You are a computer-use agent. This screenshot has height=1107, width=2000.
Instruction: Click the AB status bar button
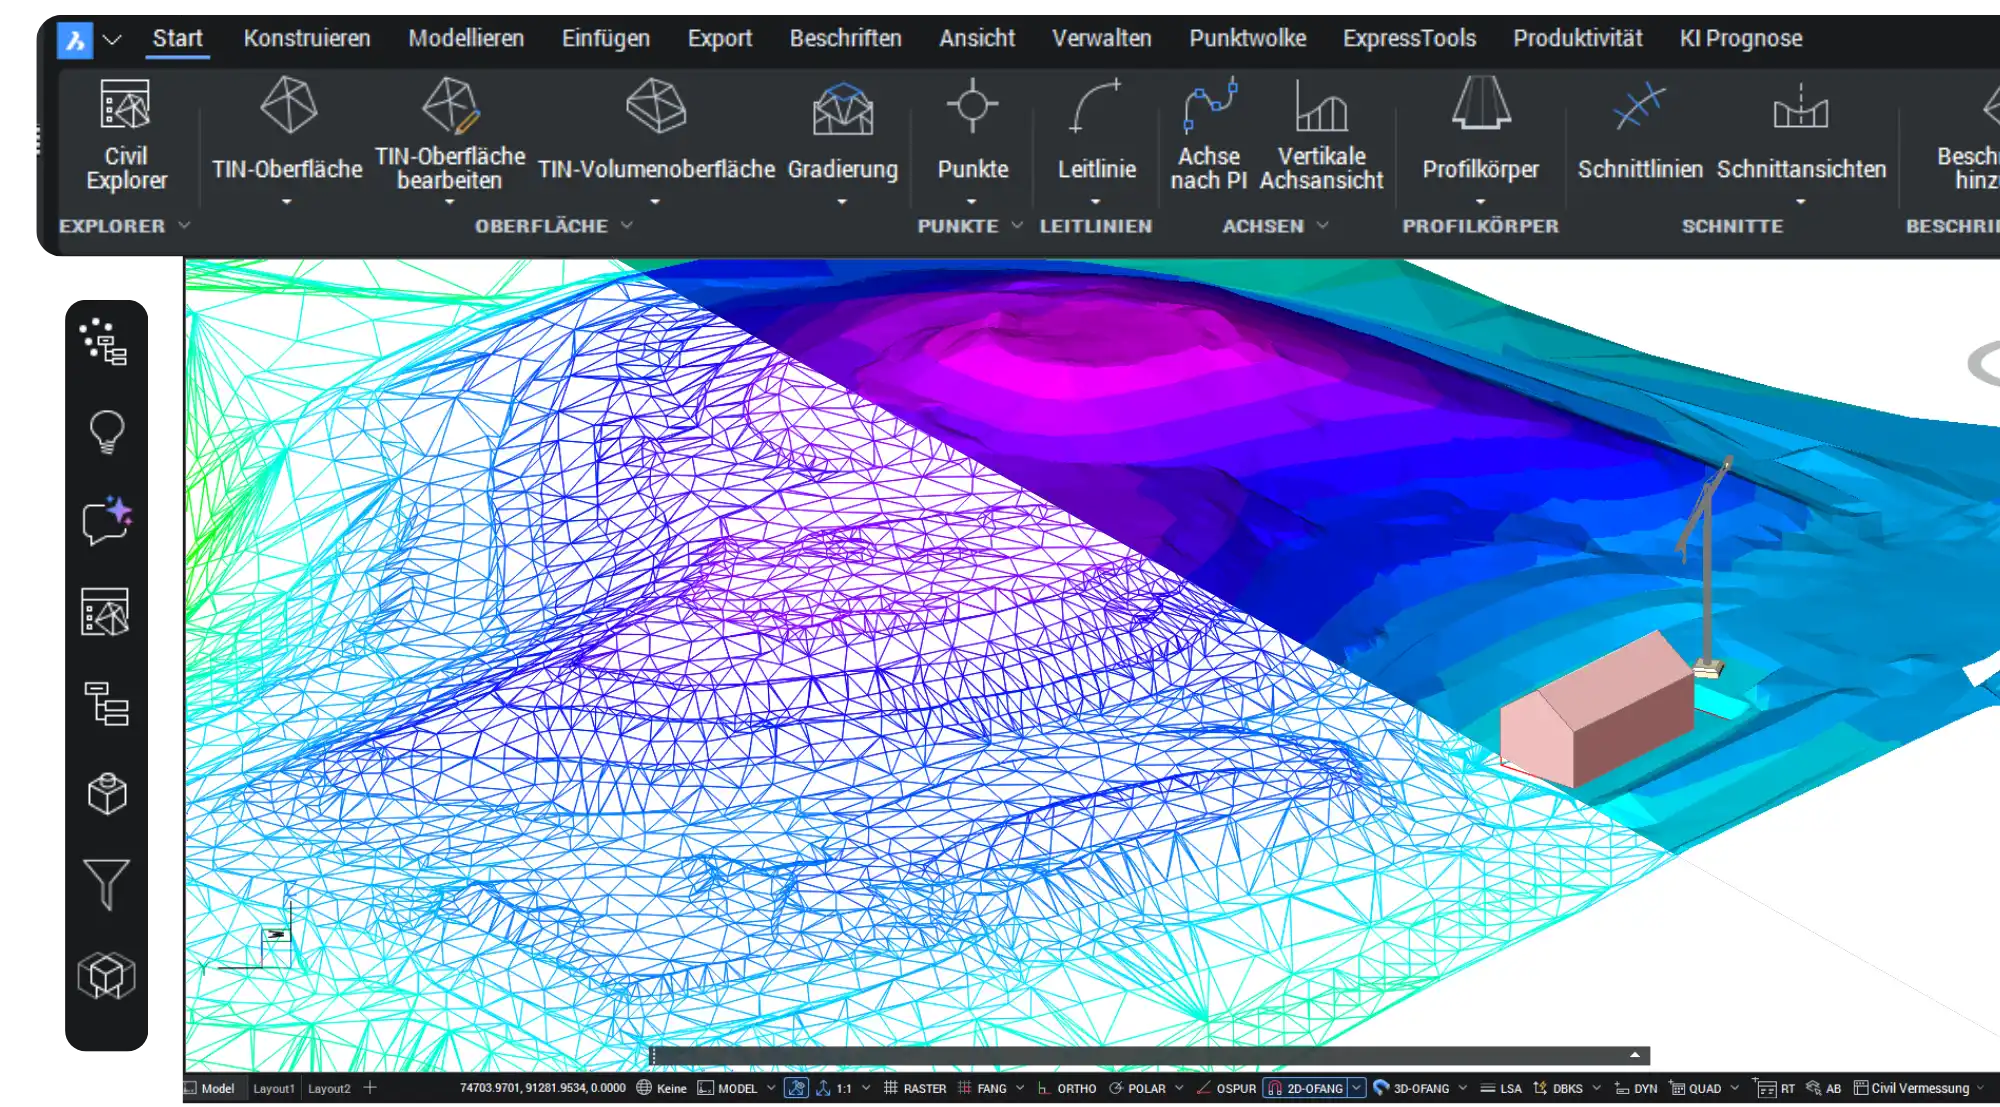click(x=1823, y=1088)
